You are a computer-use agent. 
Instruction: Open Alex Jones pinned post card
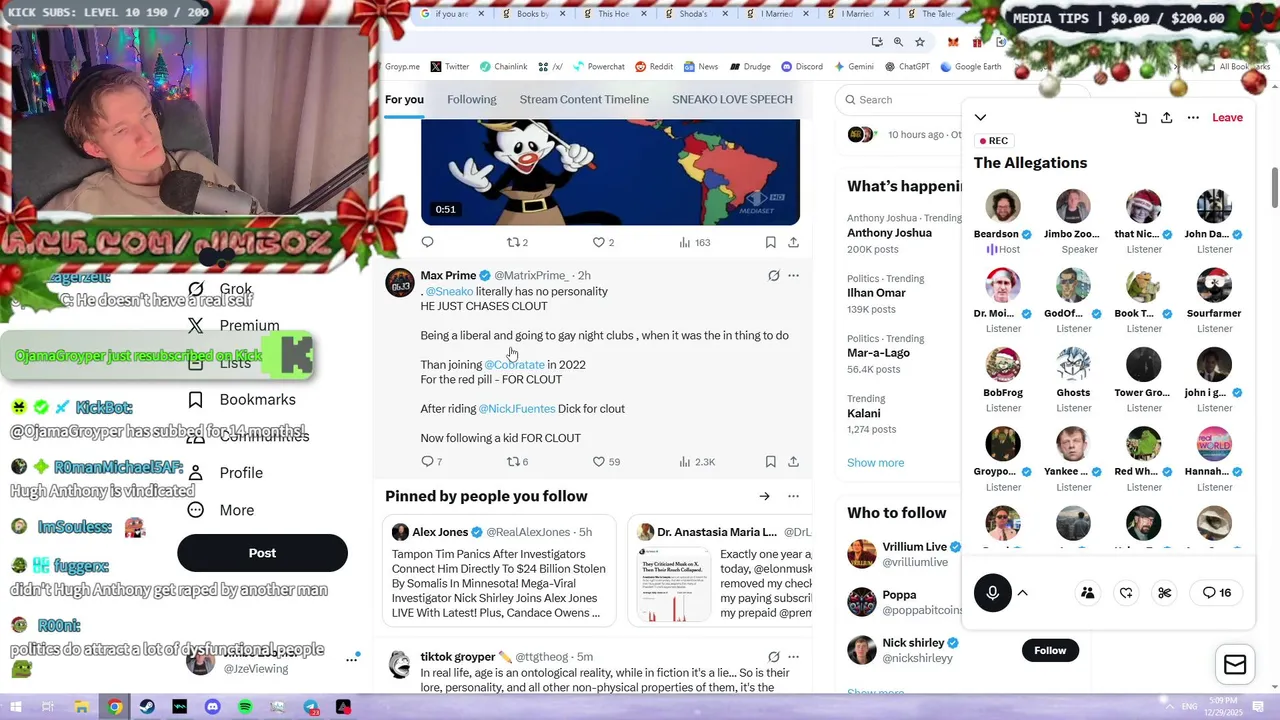[x=500, y=570]
